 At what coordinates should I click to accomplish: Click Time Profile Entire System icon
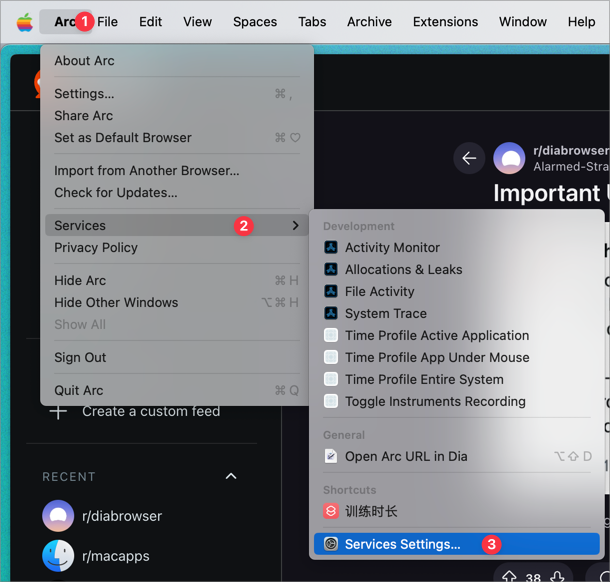[x=331, y=379]
